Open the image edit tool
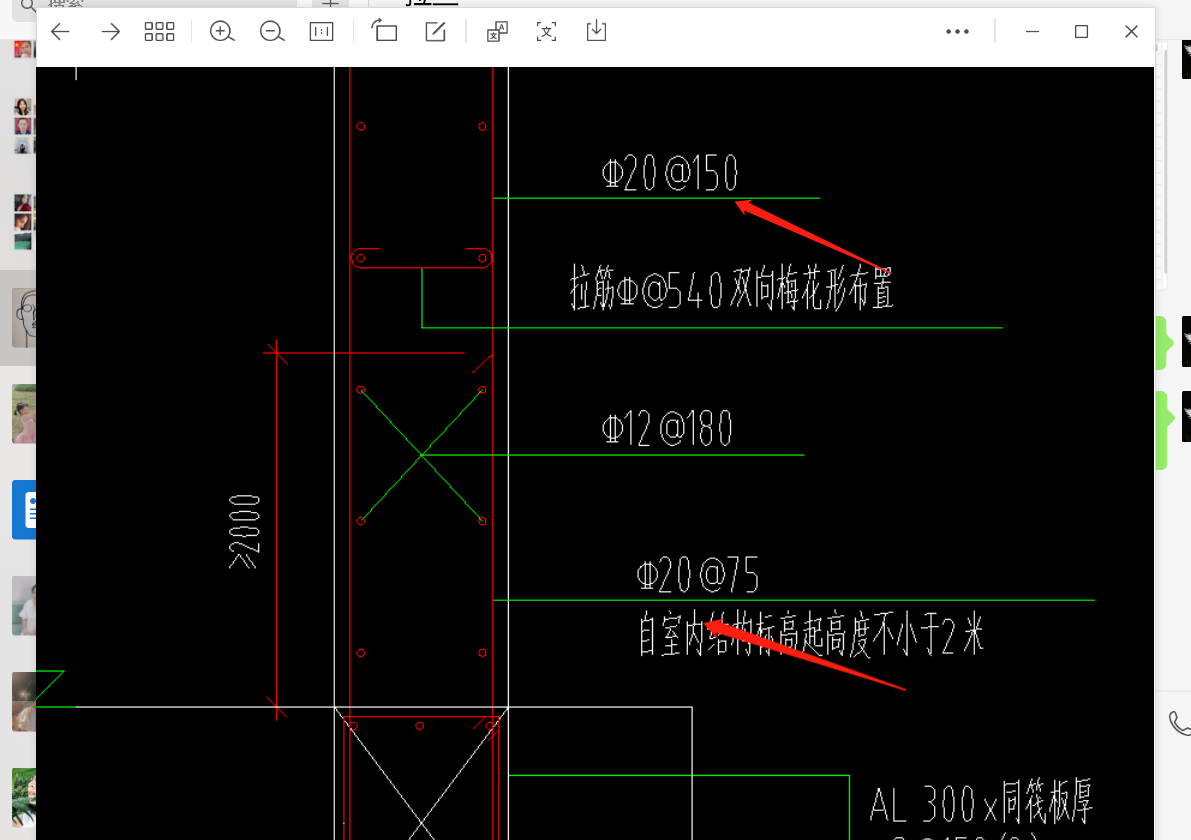Image resolution: width=1191 pixels, height=840 pixels. click(x=435, y=31)
